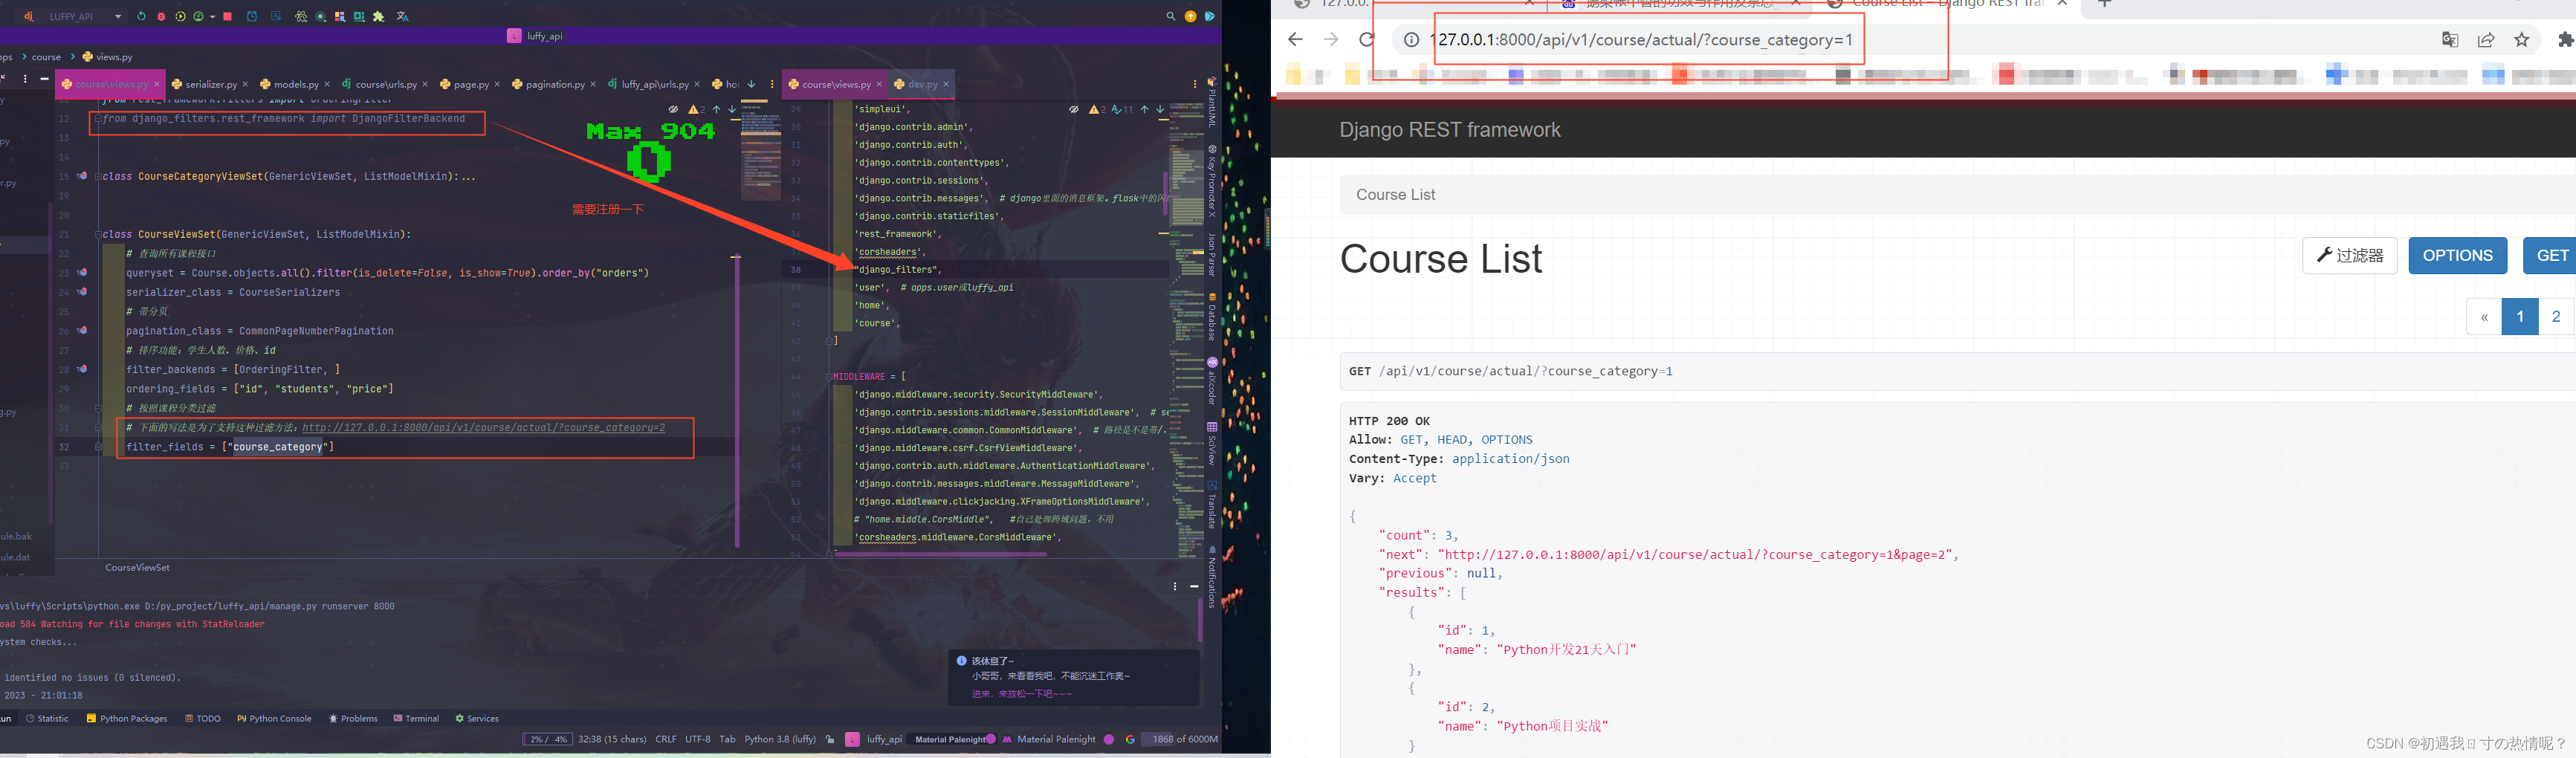This screenshot has width=2576, height=758.
Task: Click views.py breadcrumb in navigation bar
Action: click(x=108, y=57)
